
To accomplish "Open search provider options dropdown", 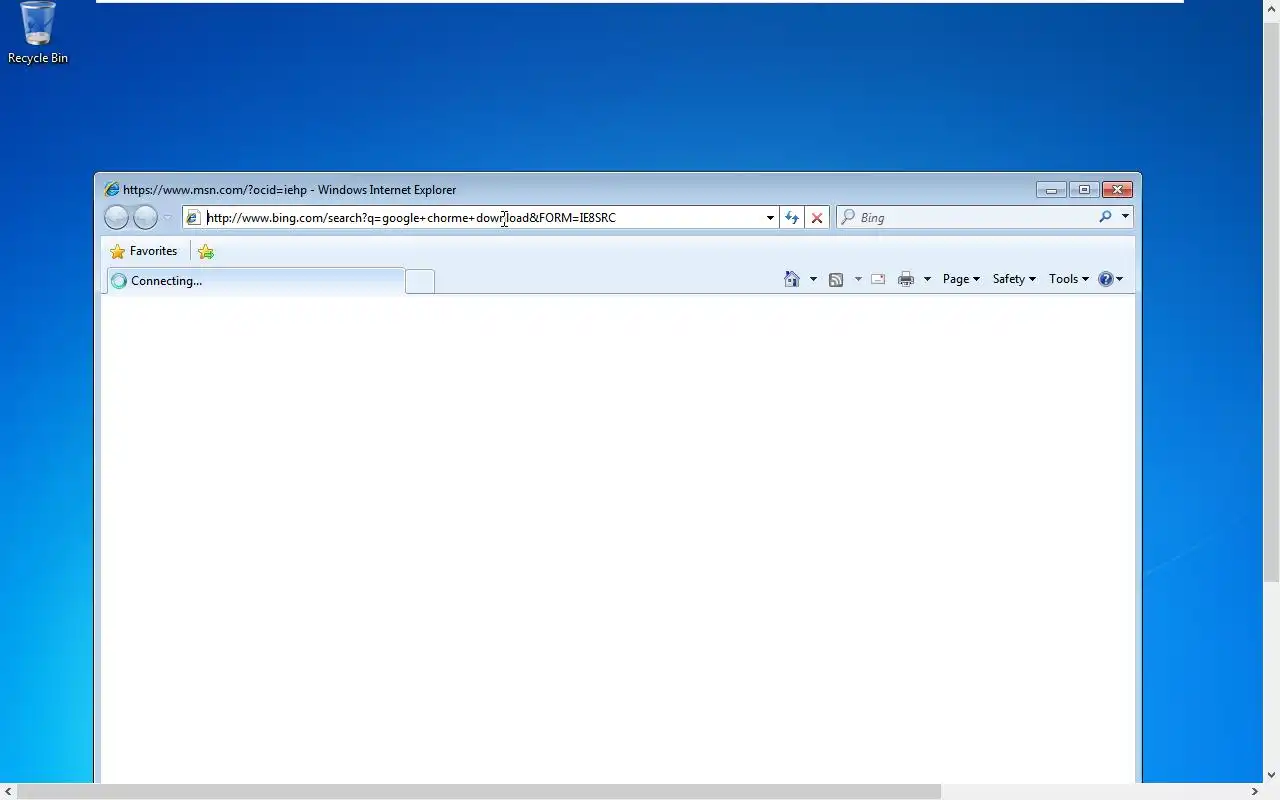I will [x=1125, y=217].
